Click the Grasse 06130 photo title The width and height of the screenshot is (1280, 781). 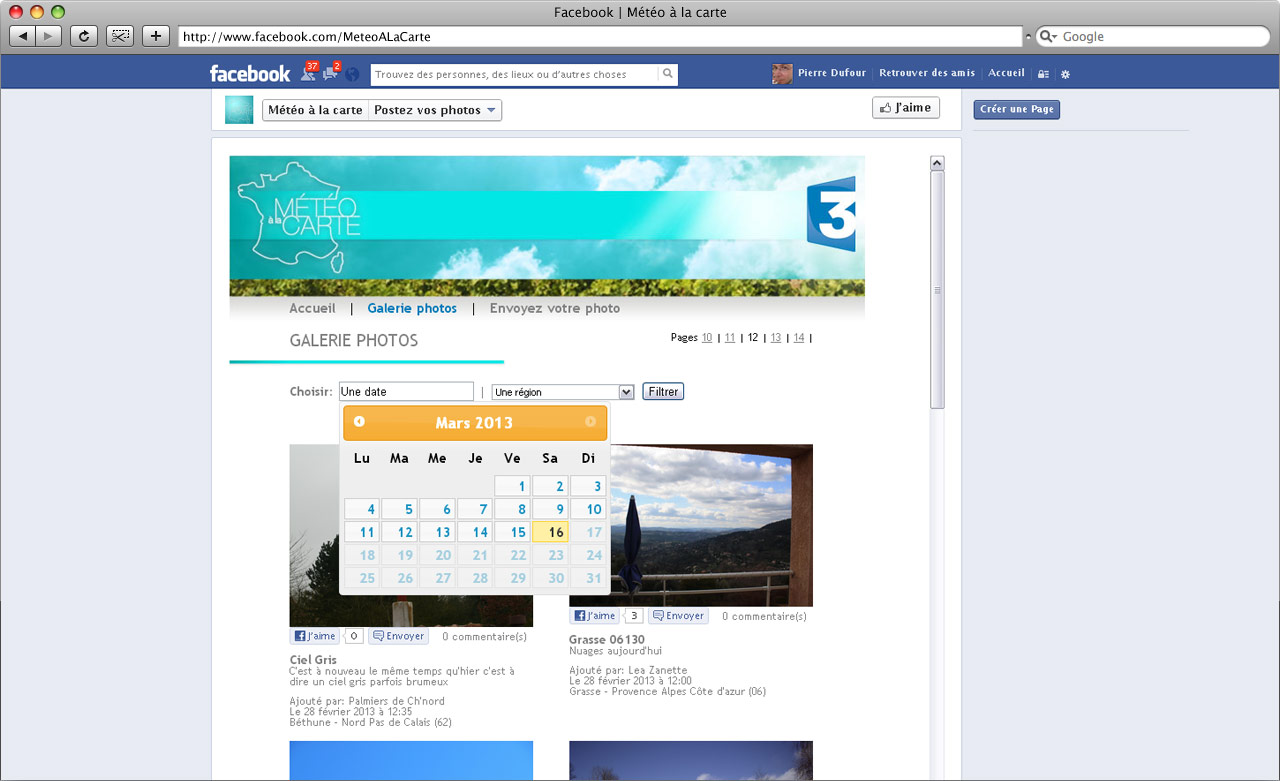coord(607,640)
